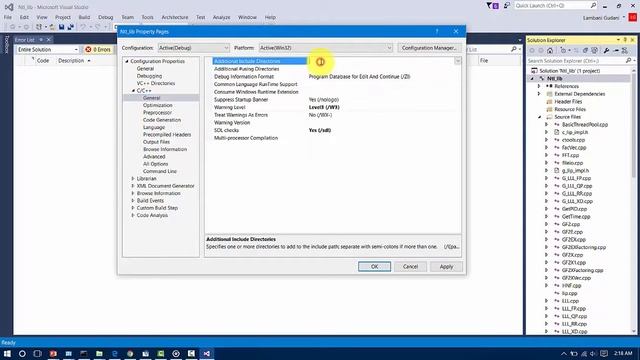This screenshot has width=640, height=360.
Task: Click the Visual Studio taskbar icon
Action: [x=207, y=353]
